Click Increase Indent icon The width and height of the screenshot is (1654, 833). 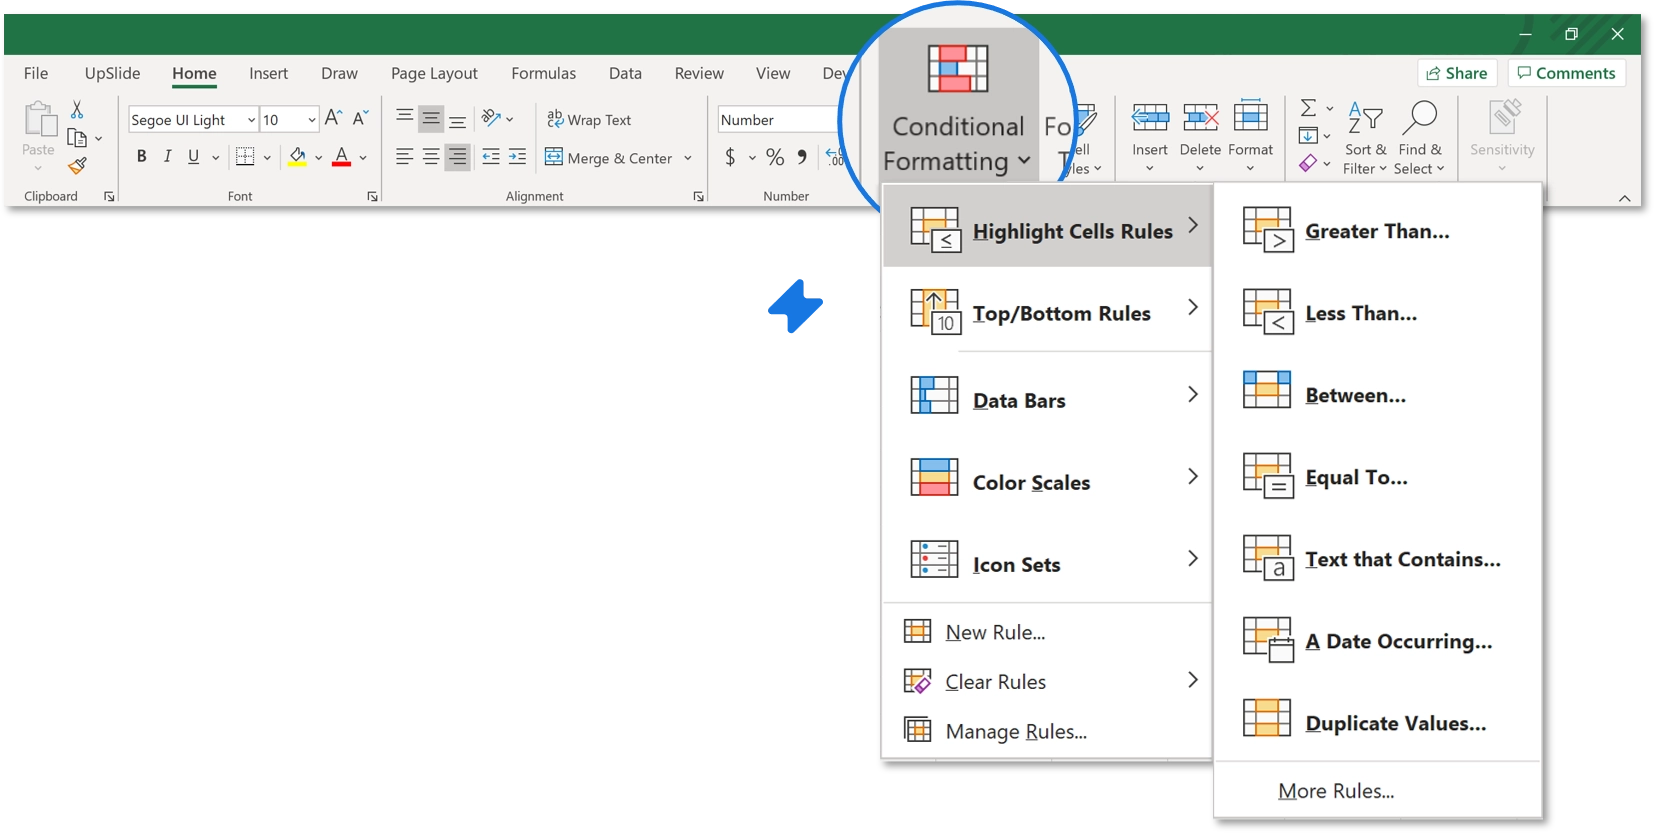tap(517, 157)
